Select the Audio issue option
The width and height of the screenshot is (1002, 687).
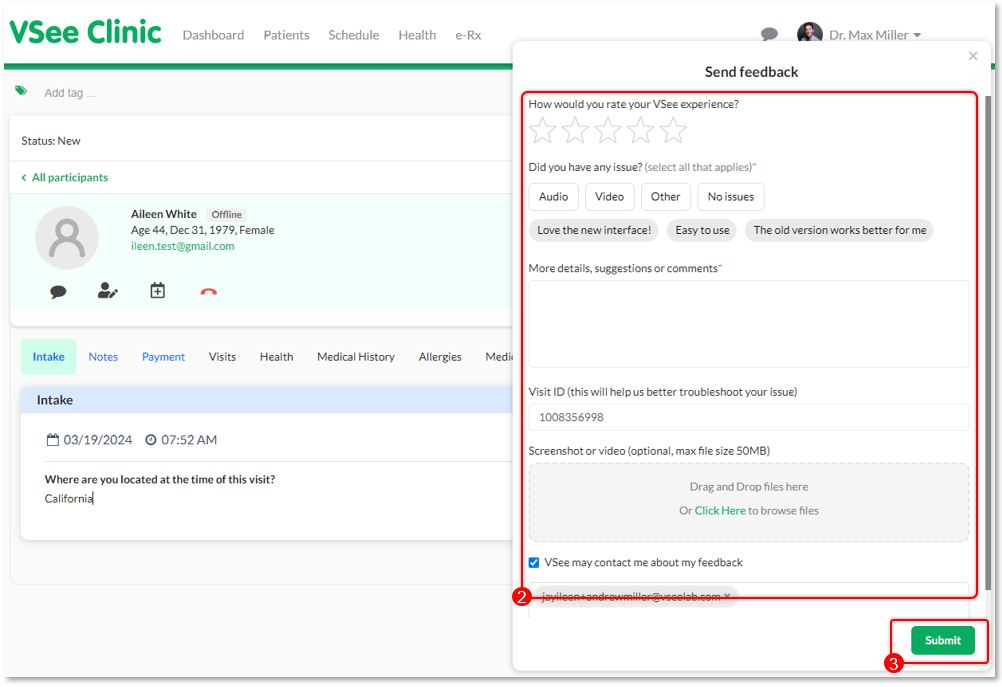553,197
